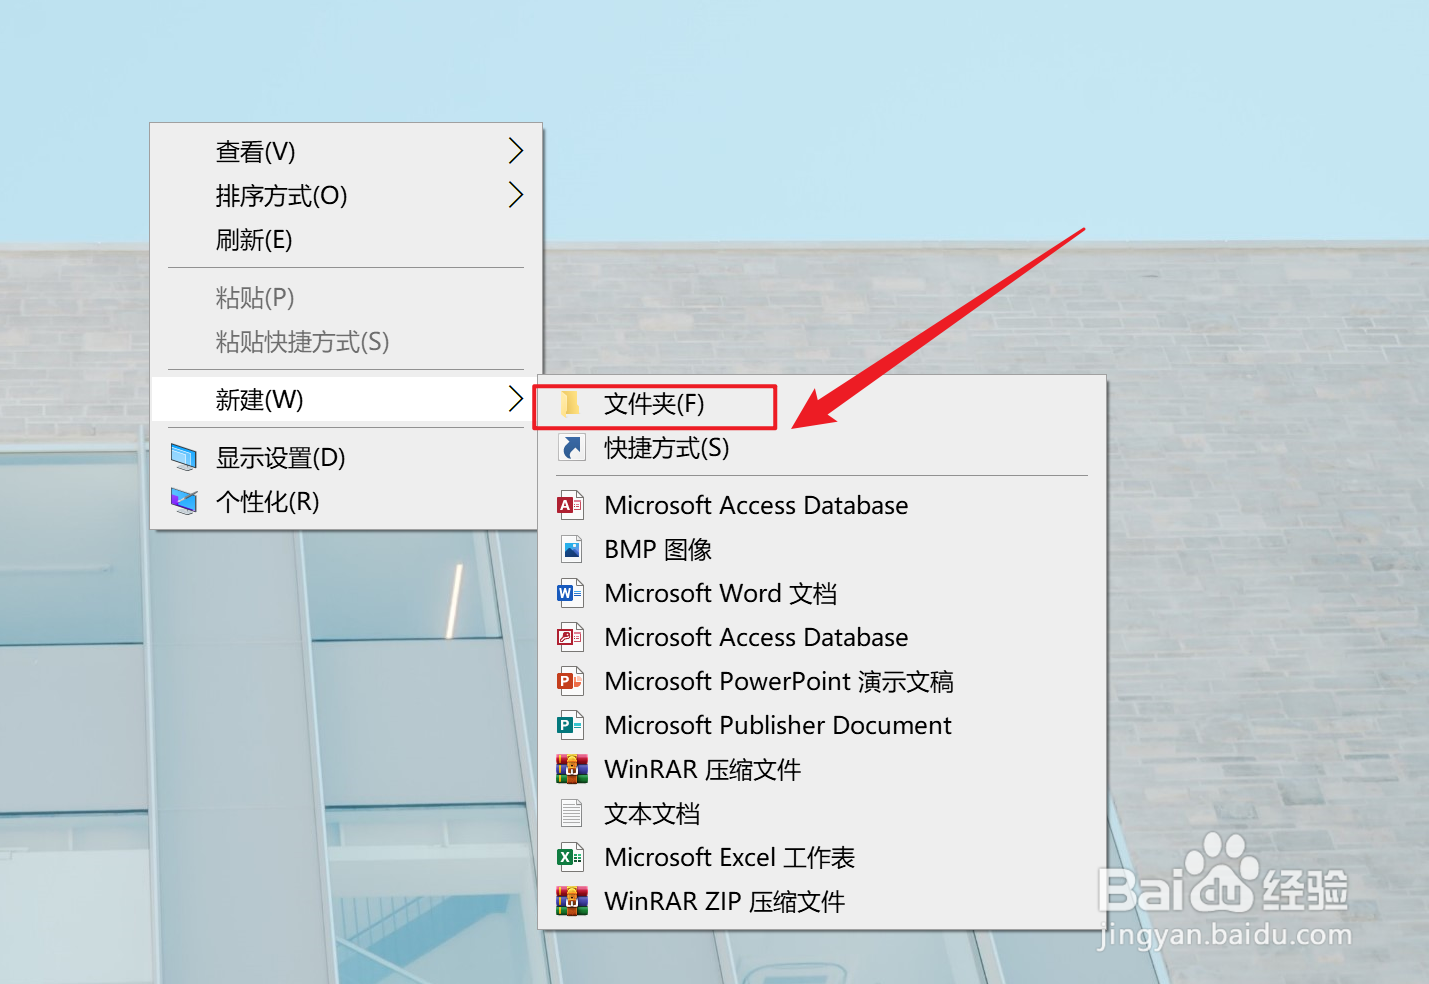Create new Microsoft PowerPoint 演示文稿
This screenshot has width=1429, height=984.
[822, 681]
